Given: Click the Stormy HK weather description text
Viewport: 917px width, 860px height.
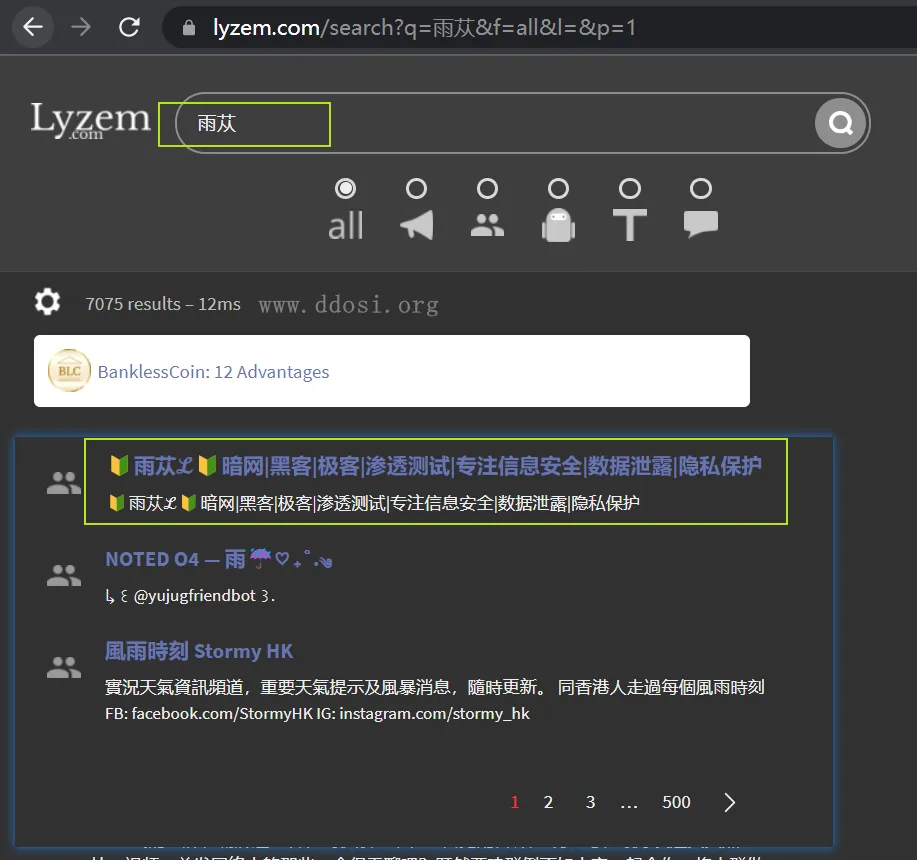Looking at the screenshot, I should [x=435, y=700].
